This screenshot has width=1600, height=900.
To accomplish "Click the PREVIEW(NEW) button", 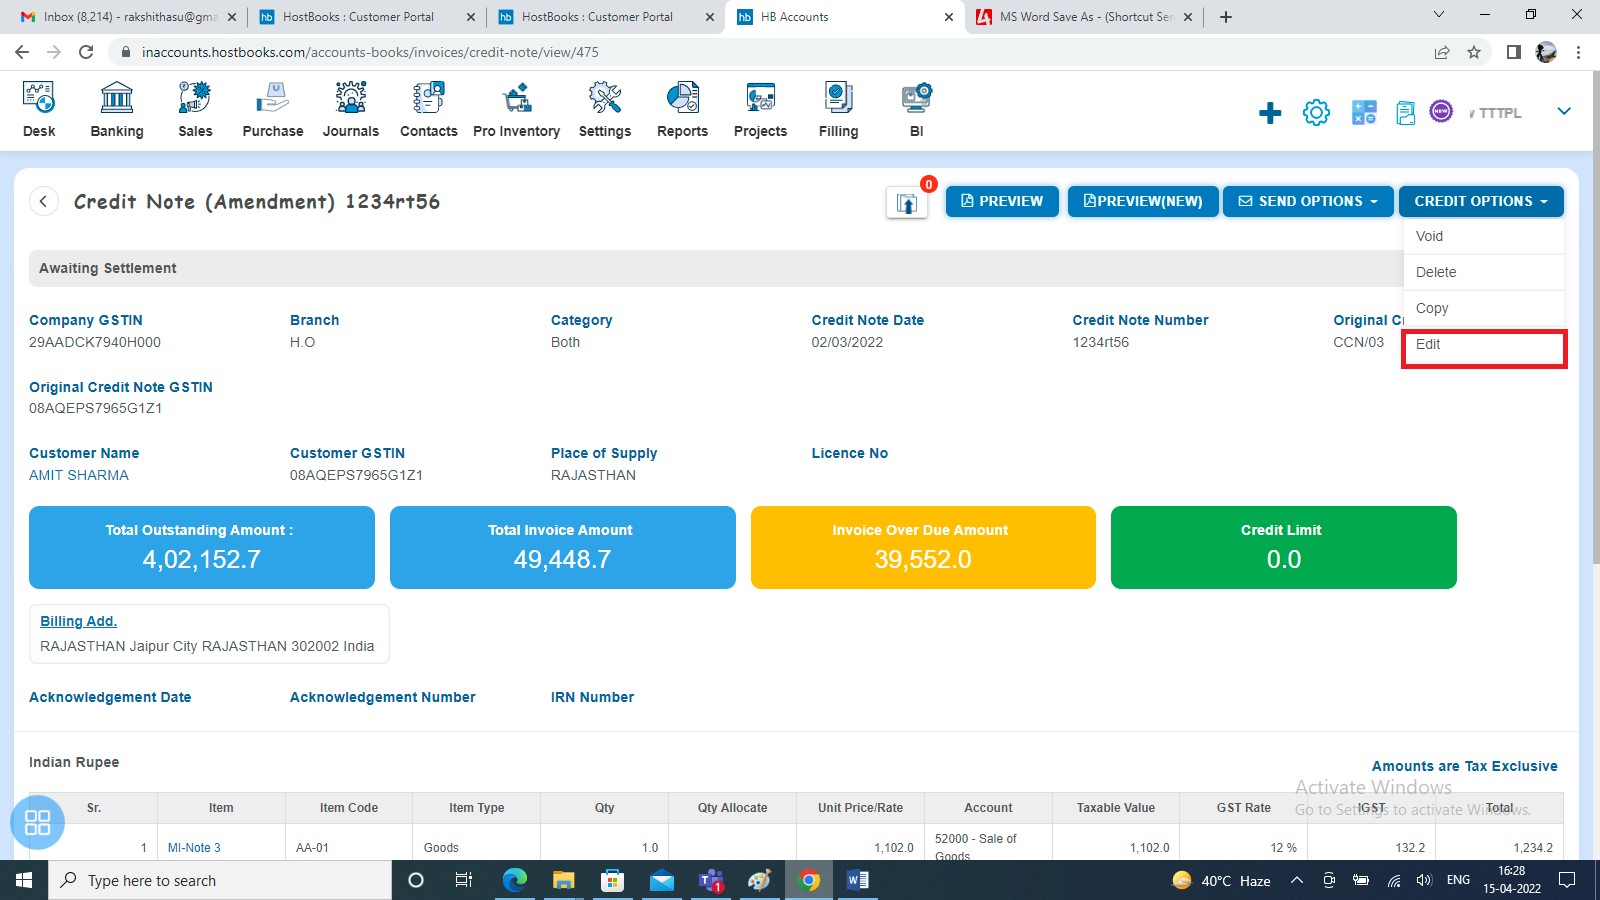I will coord(1143,201).
